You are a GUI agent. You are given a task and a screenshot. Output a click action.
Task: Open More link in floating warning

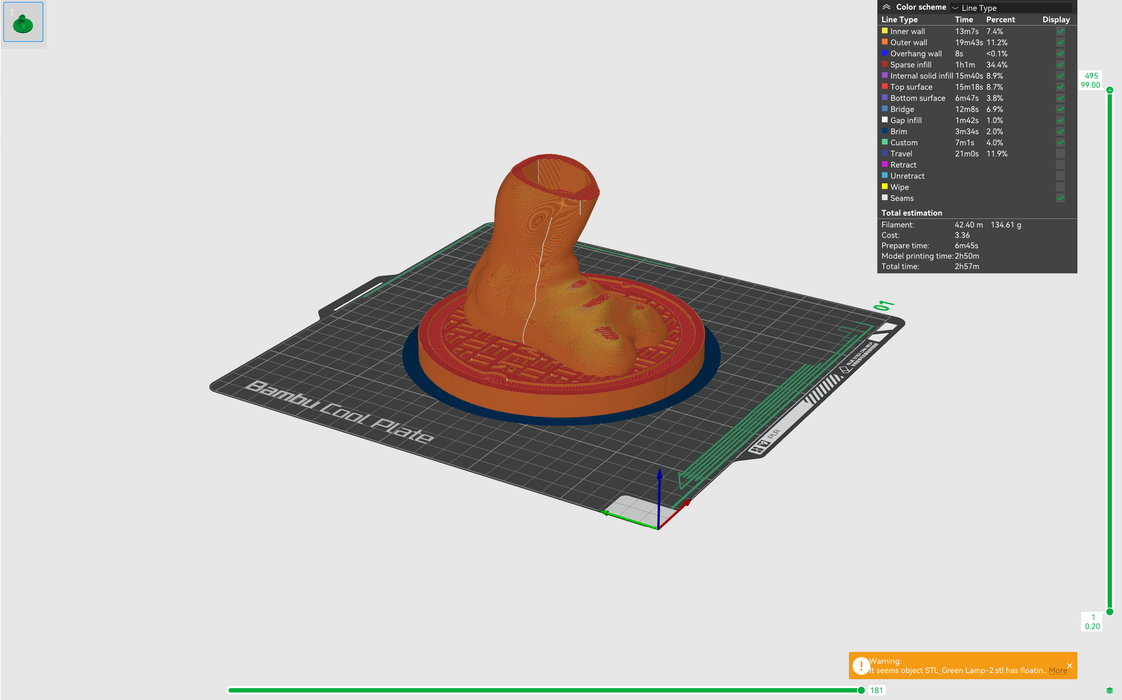tap(1057, 671)
